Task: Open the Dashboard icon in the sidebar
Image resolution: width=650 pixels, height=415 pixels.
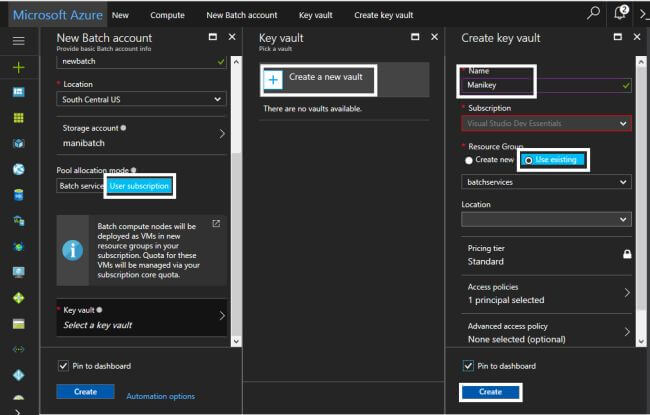Action: (19, 92)
